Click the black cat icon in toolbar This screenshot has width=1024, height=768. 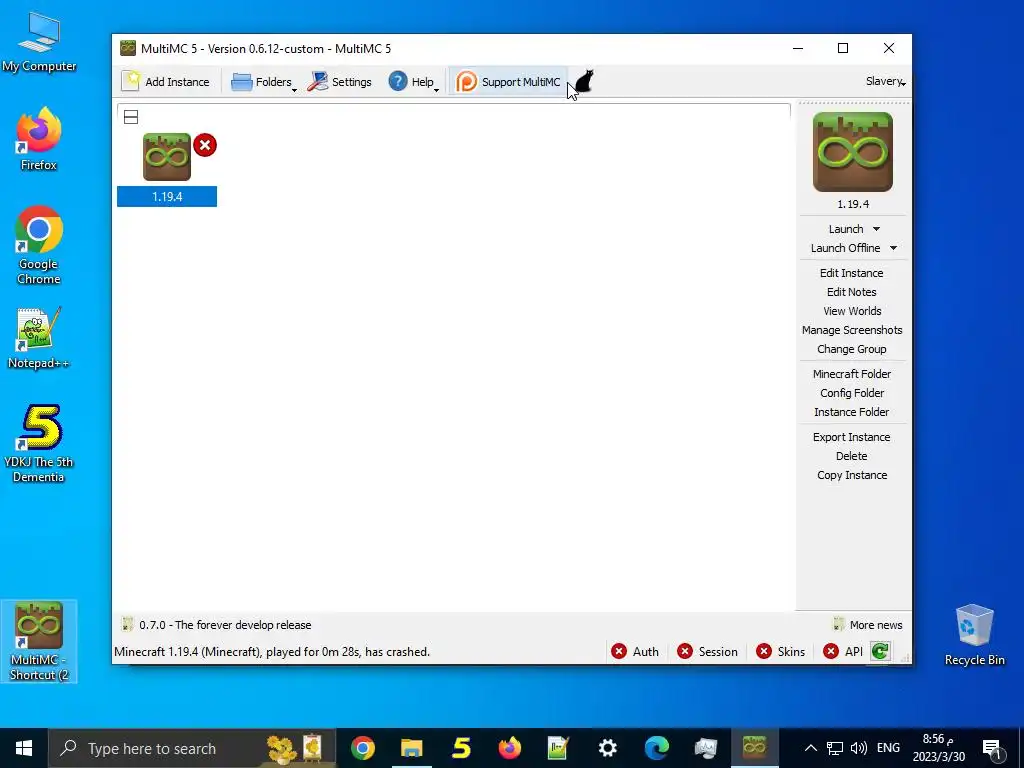pyautogui.click(x=584, y=82)
